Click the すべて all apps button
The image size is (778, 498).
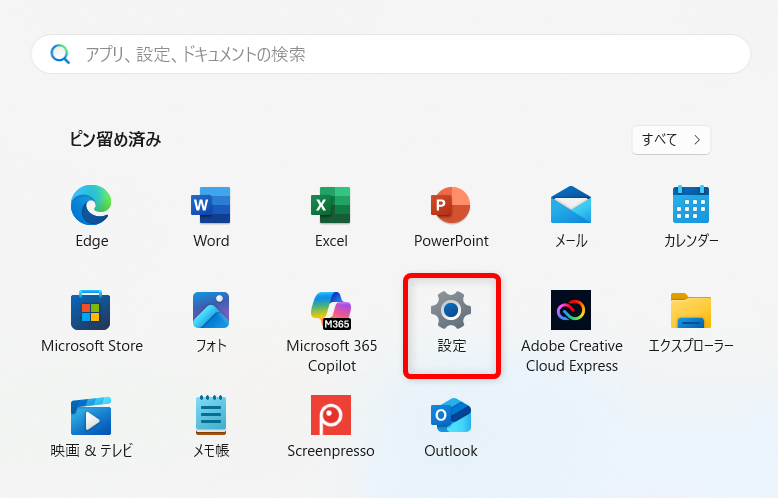[x=671, y=140]
